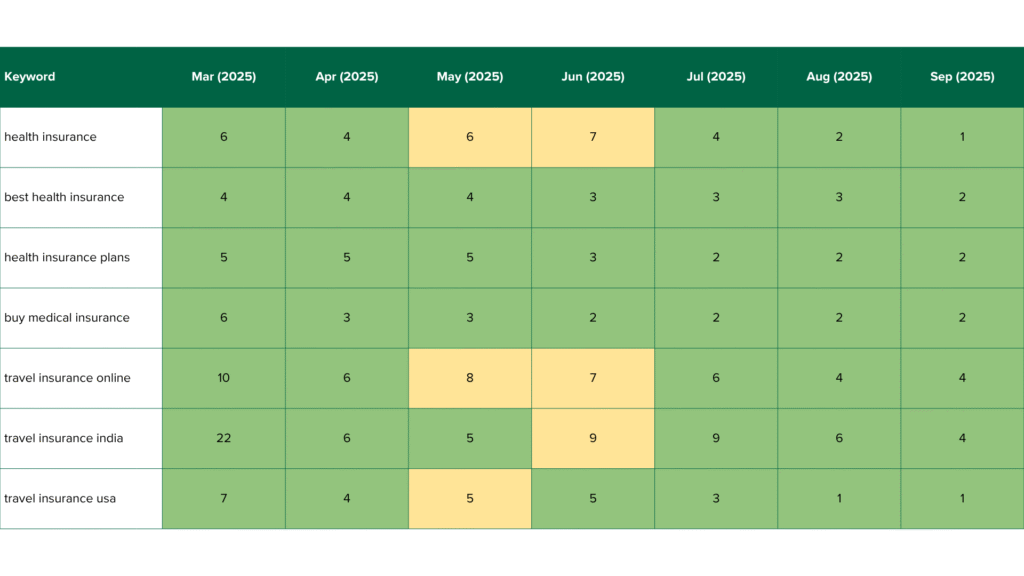Click the "health insurance plans" keyword cell
This screenshot has width=1024, height=576.
point(67,257)
